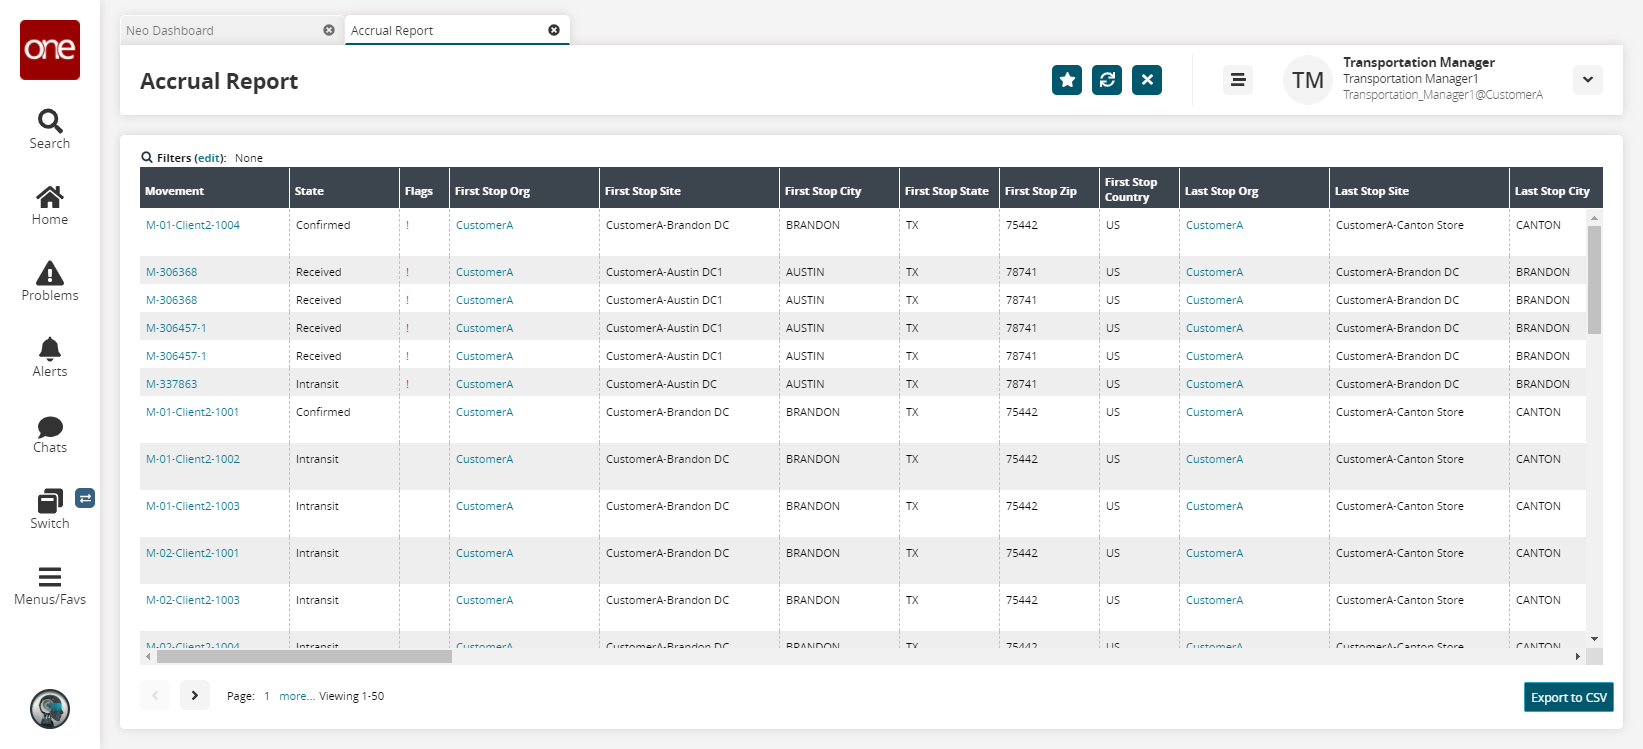Add report to favorites with star icon
1643x749 pixels.
[1067, 80]
